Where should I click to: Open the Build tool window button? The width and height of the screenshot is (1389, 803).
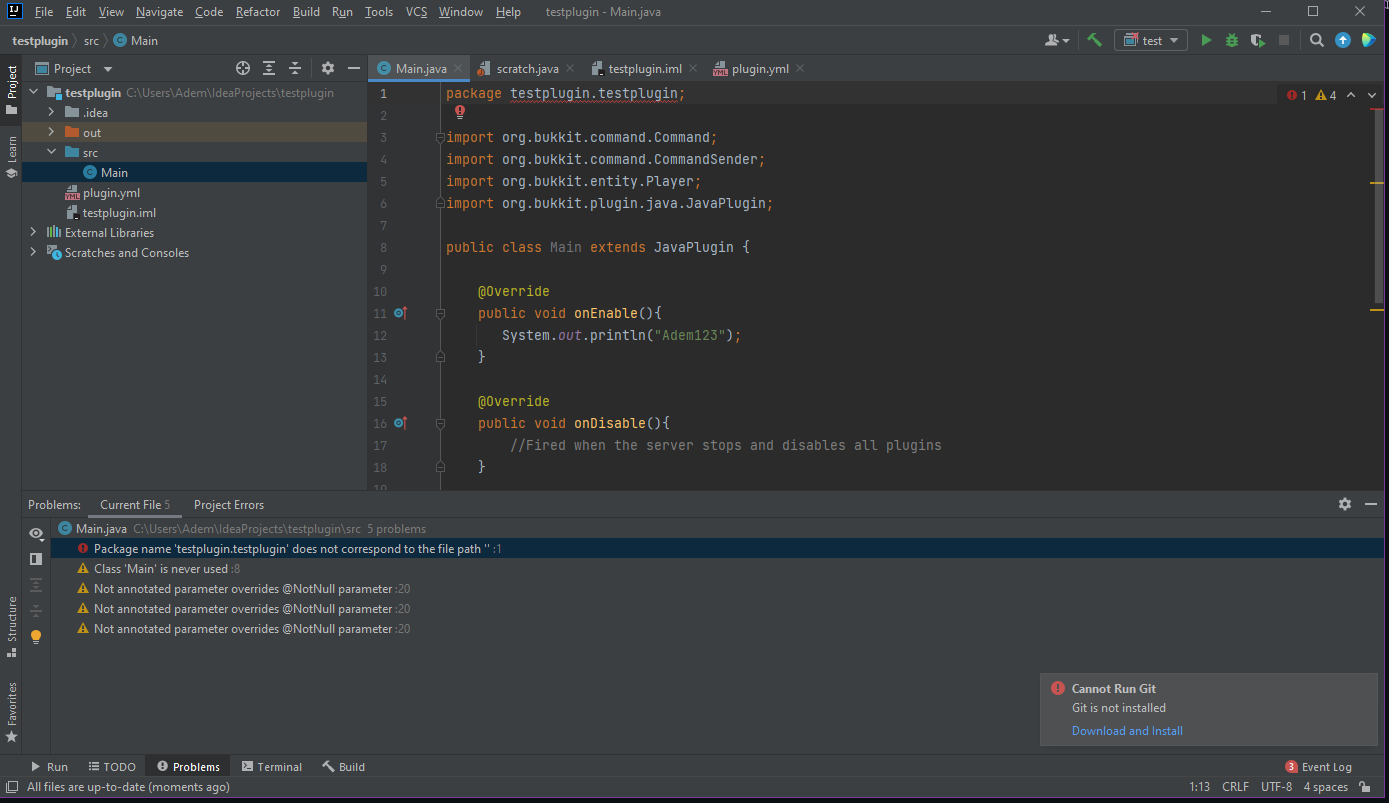pyautogui.click(x=343, y=767)
